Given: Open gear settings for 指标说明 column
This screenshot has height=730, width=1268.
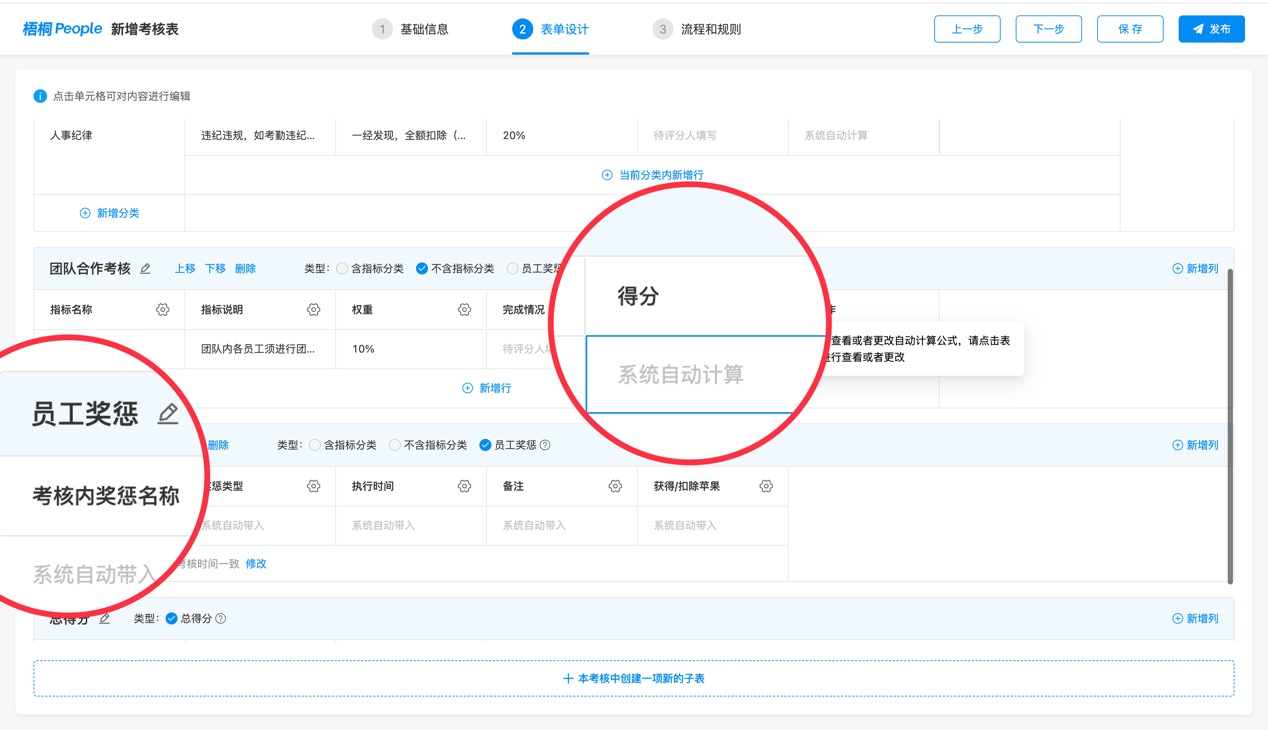Looking at the screenshot, I should tap(313, 310).
